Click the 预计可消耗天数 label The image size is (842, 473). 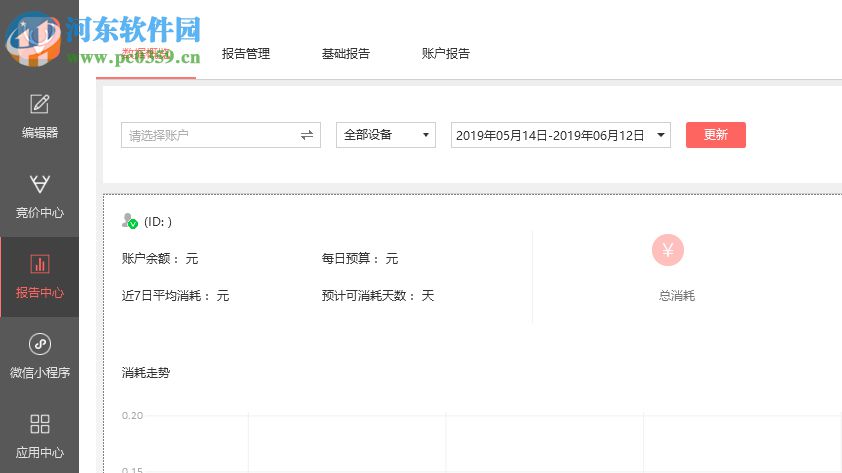[368, 296]
